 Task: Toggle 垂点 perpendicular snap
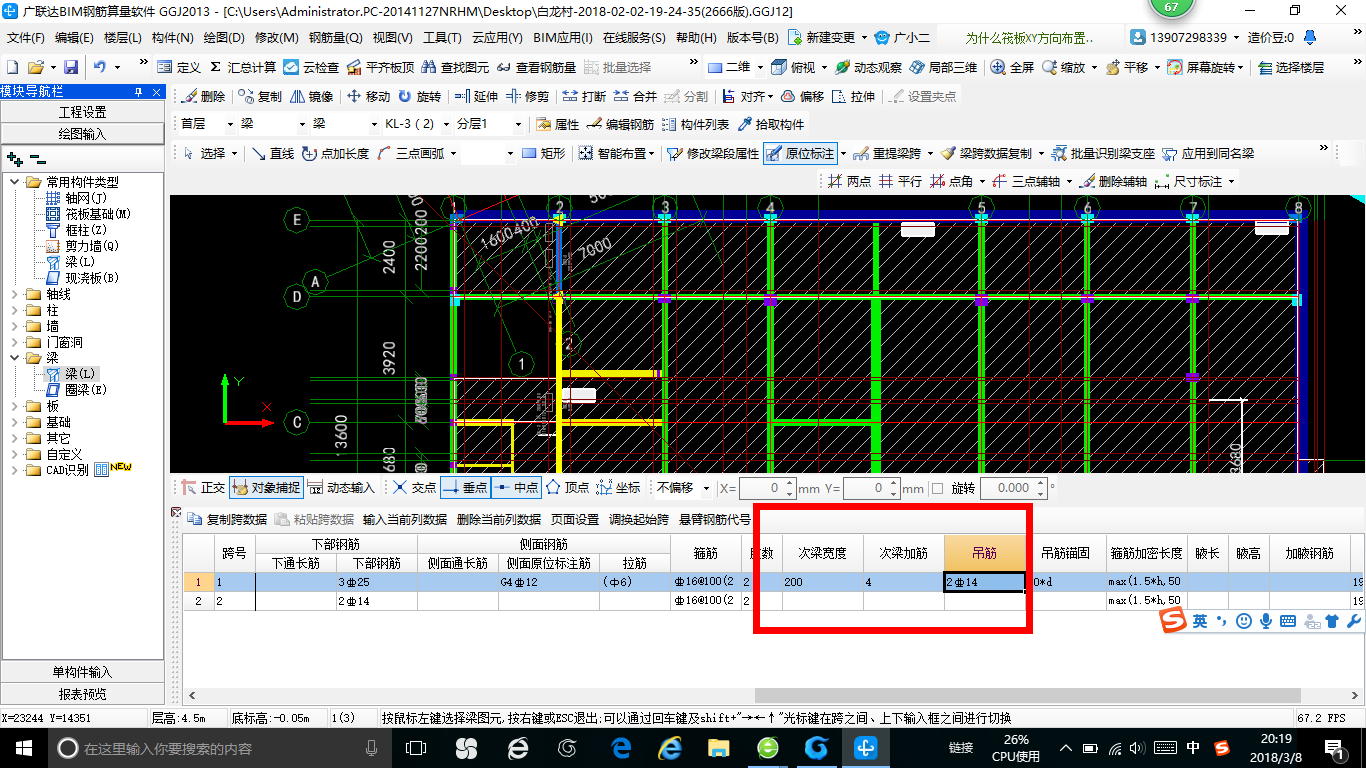pos(465,488)
